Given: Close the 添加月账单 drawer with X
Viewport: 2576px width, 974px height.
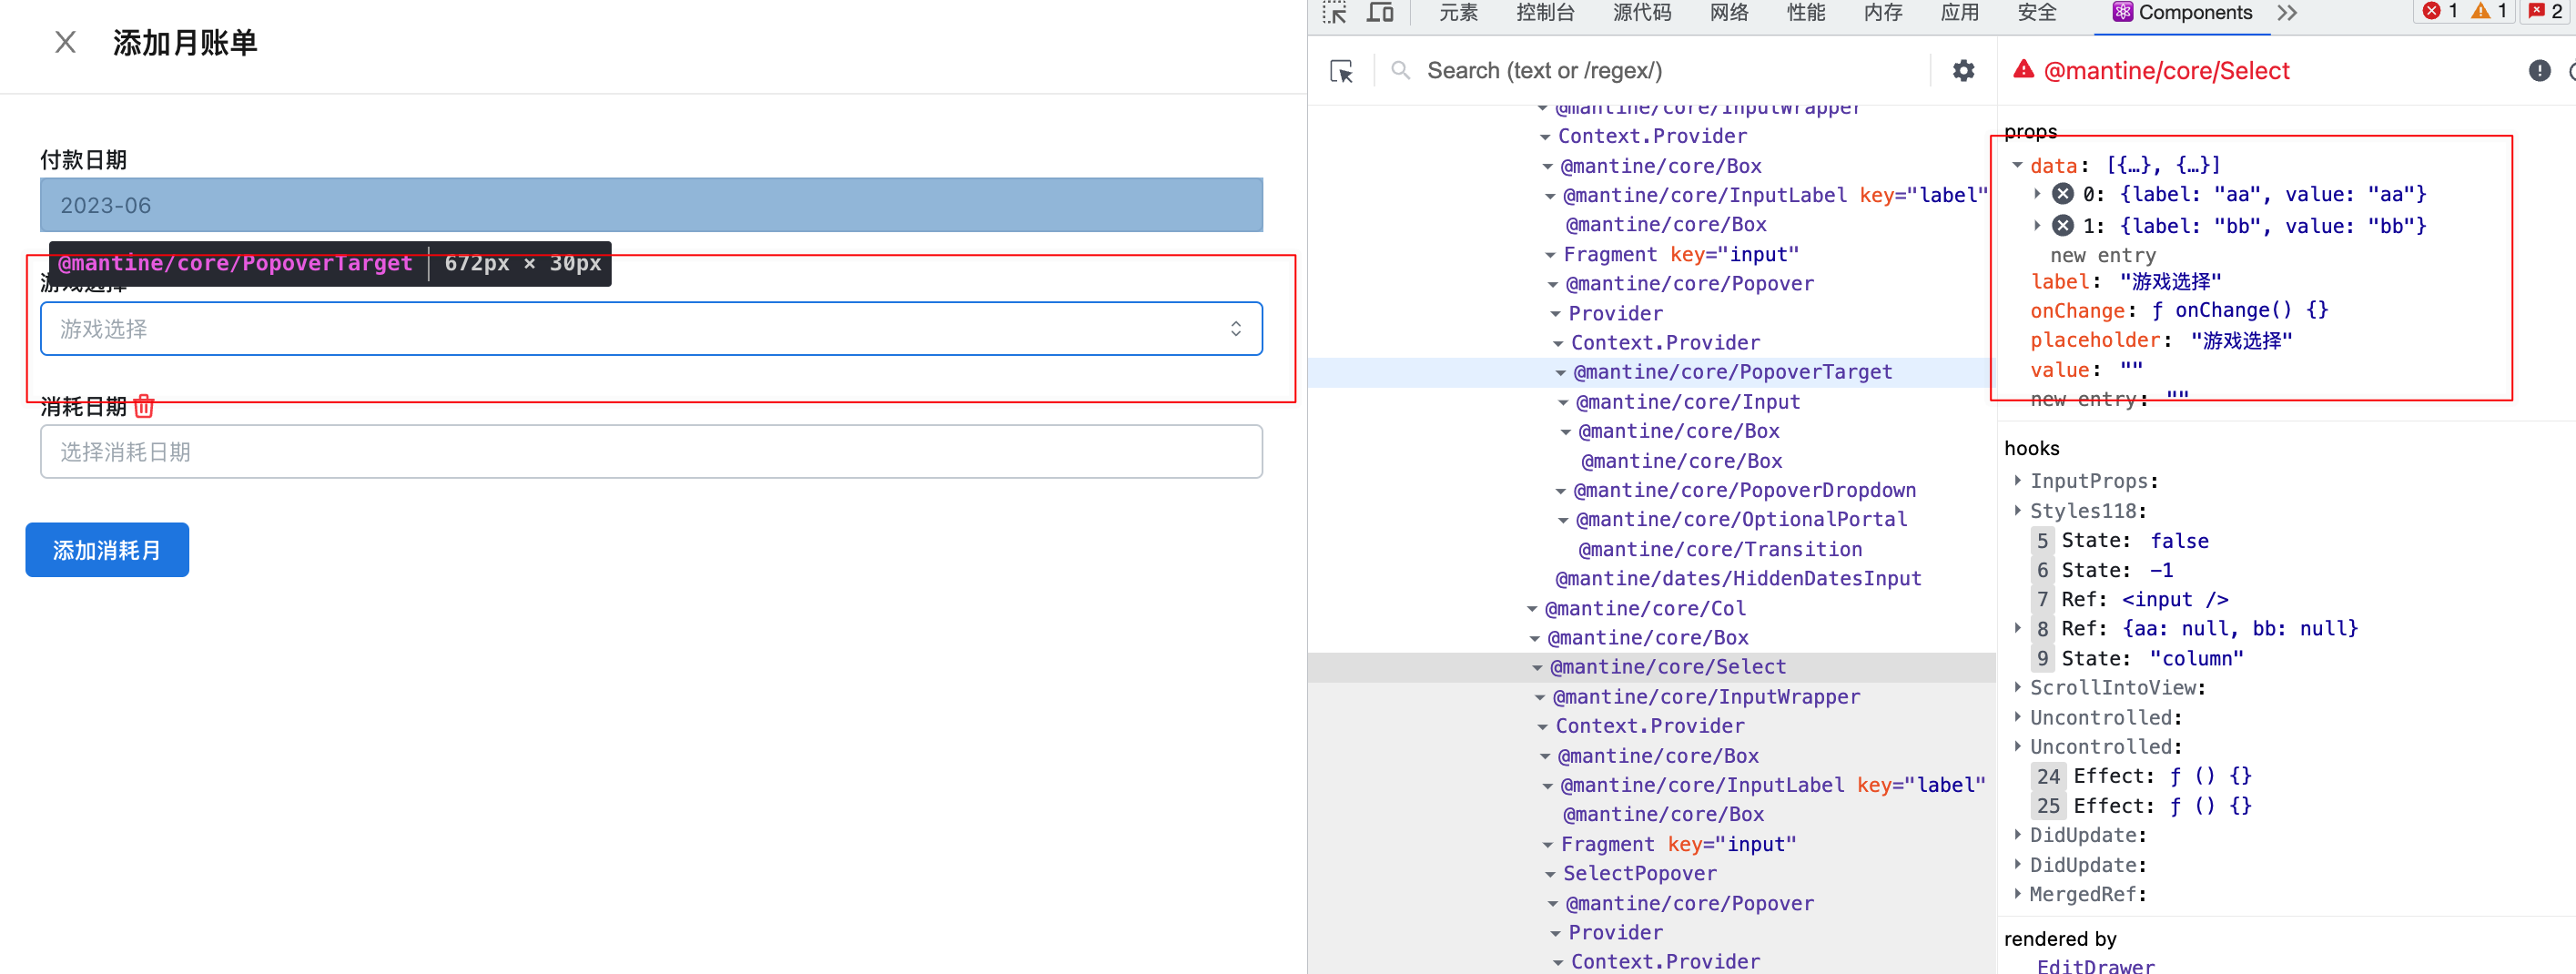Looking at the screenshot, I should (64, 43).
